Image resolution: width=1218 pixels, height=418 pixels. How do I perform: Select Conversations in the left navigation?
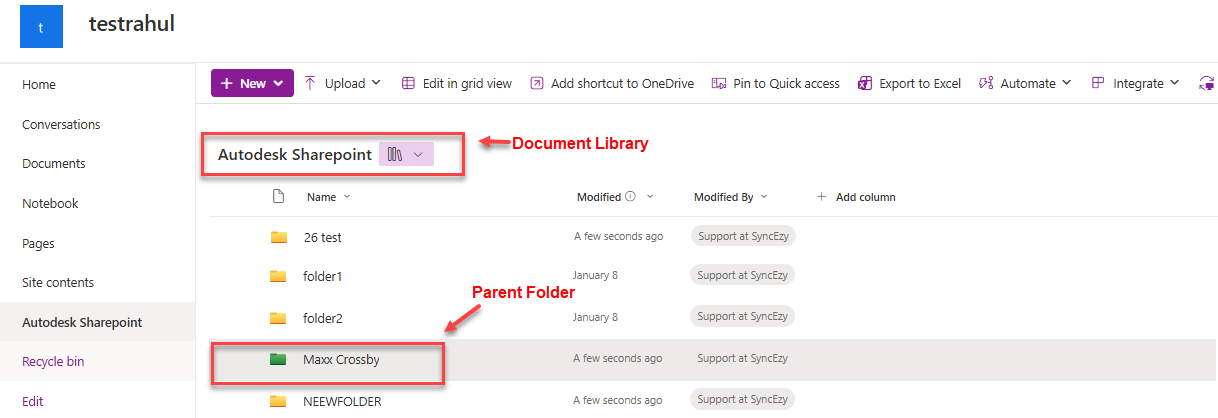[x=61, y=125]
